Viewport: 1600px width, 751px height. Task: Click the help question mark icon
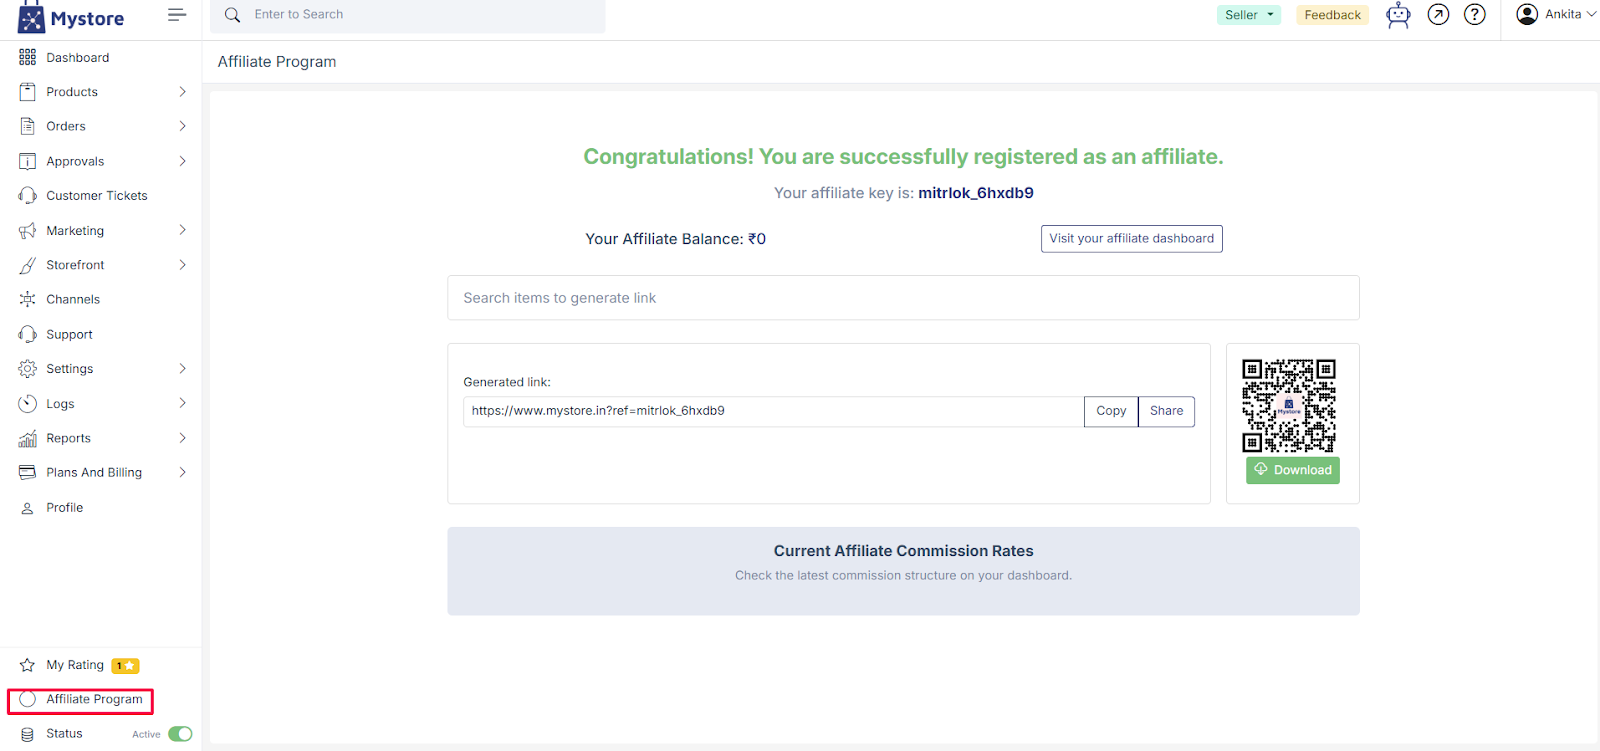pos(1475,15)
